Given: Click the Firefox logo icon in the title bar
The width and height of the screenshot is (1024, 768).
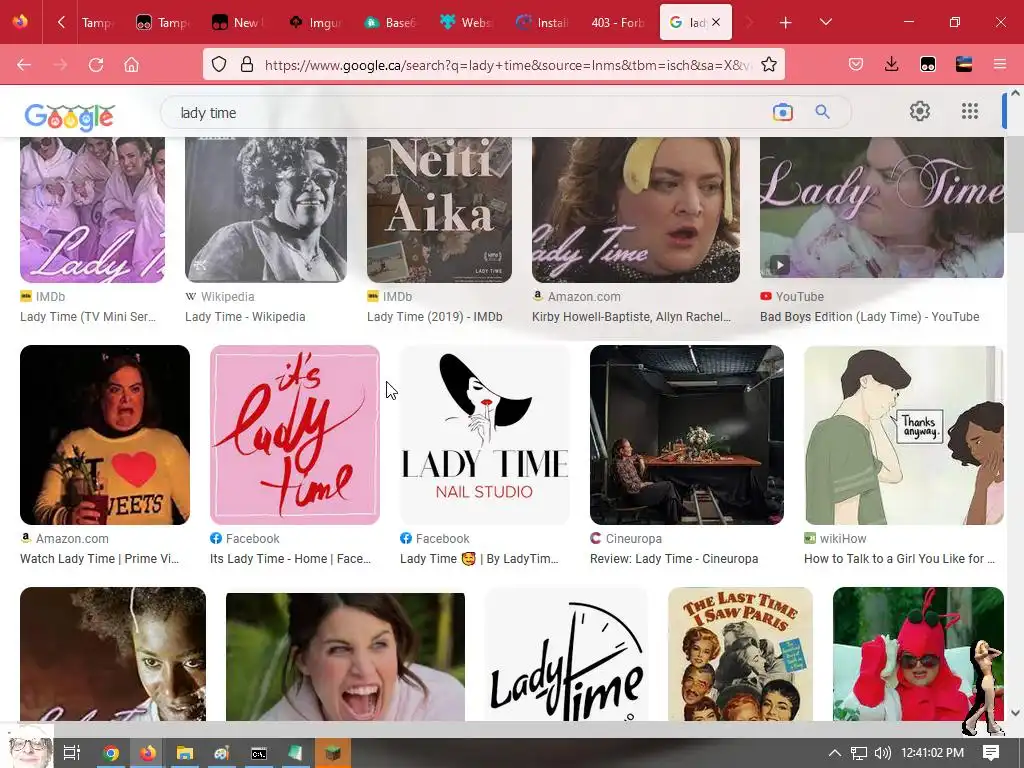Looking at the screenshot, I should [20, 22].
